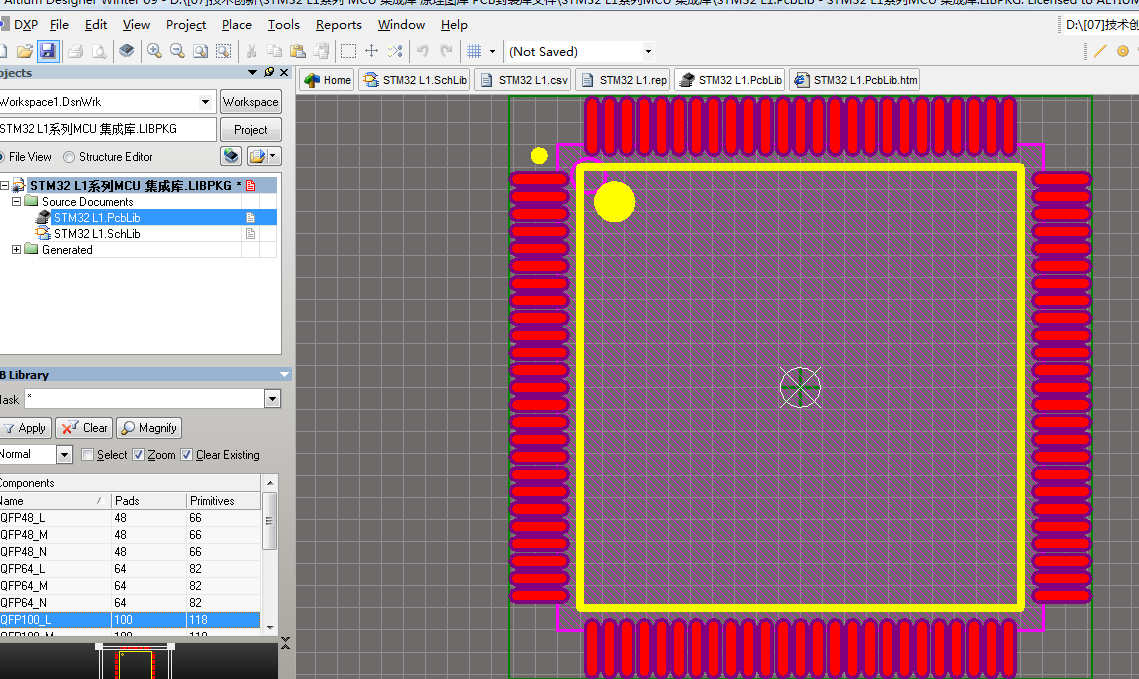Click the document status icon on STM32 L1.SchLib row

click(251, 234)
